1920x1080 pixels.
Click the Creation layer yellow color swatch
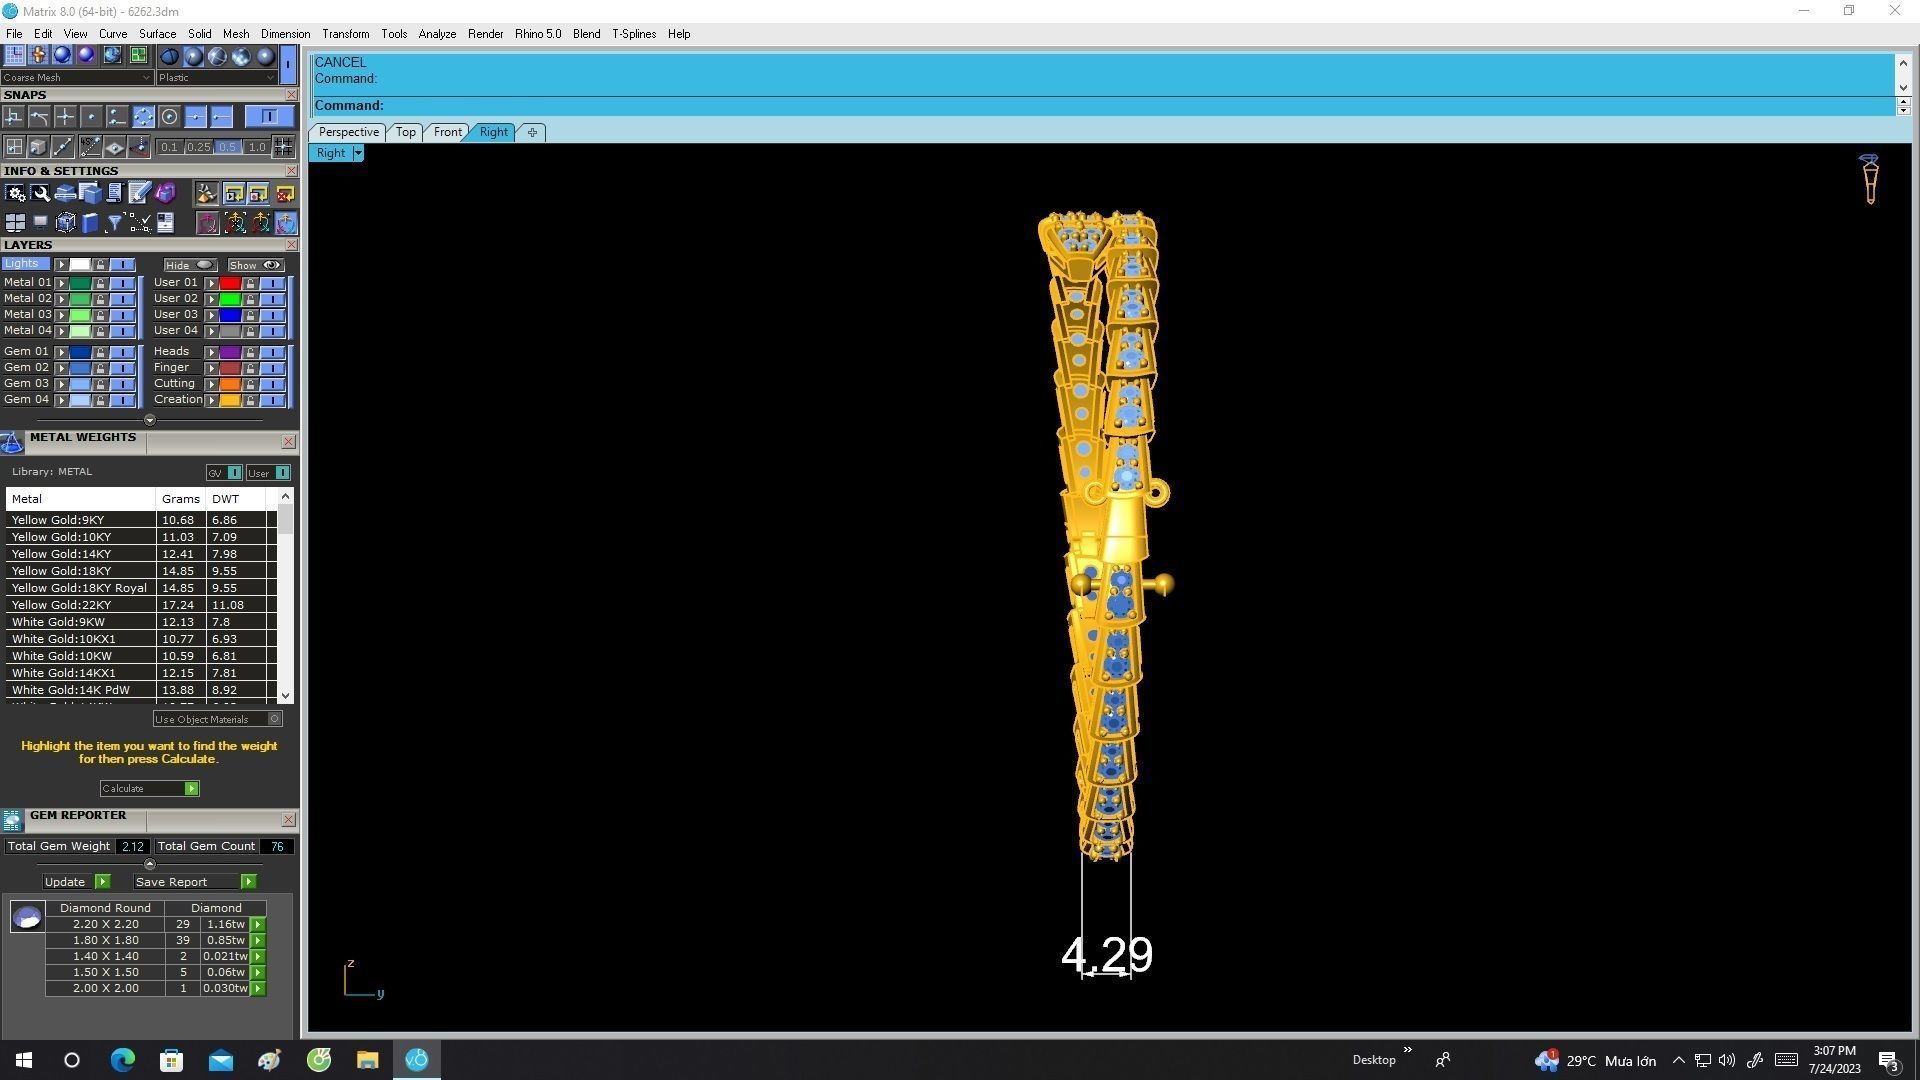[230, 400]
